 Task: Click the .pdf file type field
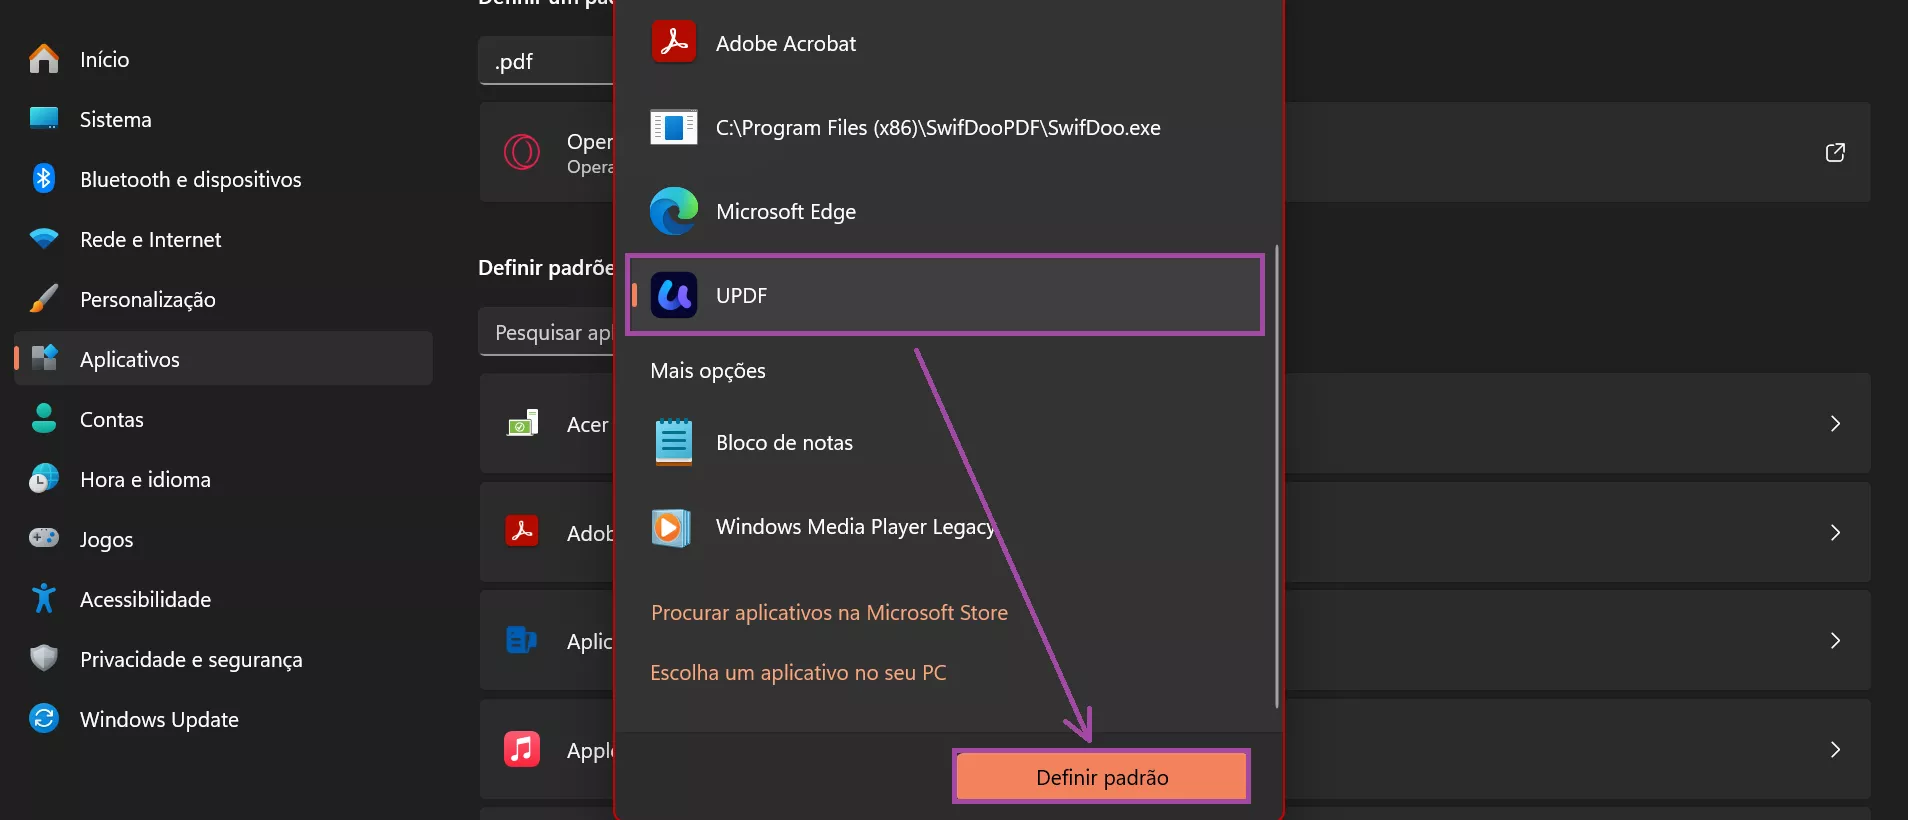(x=546, y=61)
